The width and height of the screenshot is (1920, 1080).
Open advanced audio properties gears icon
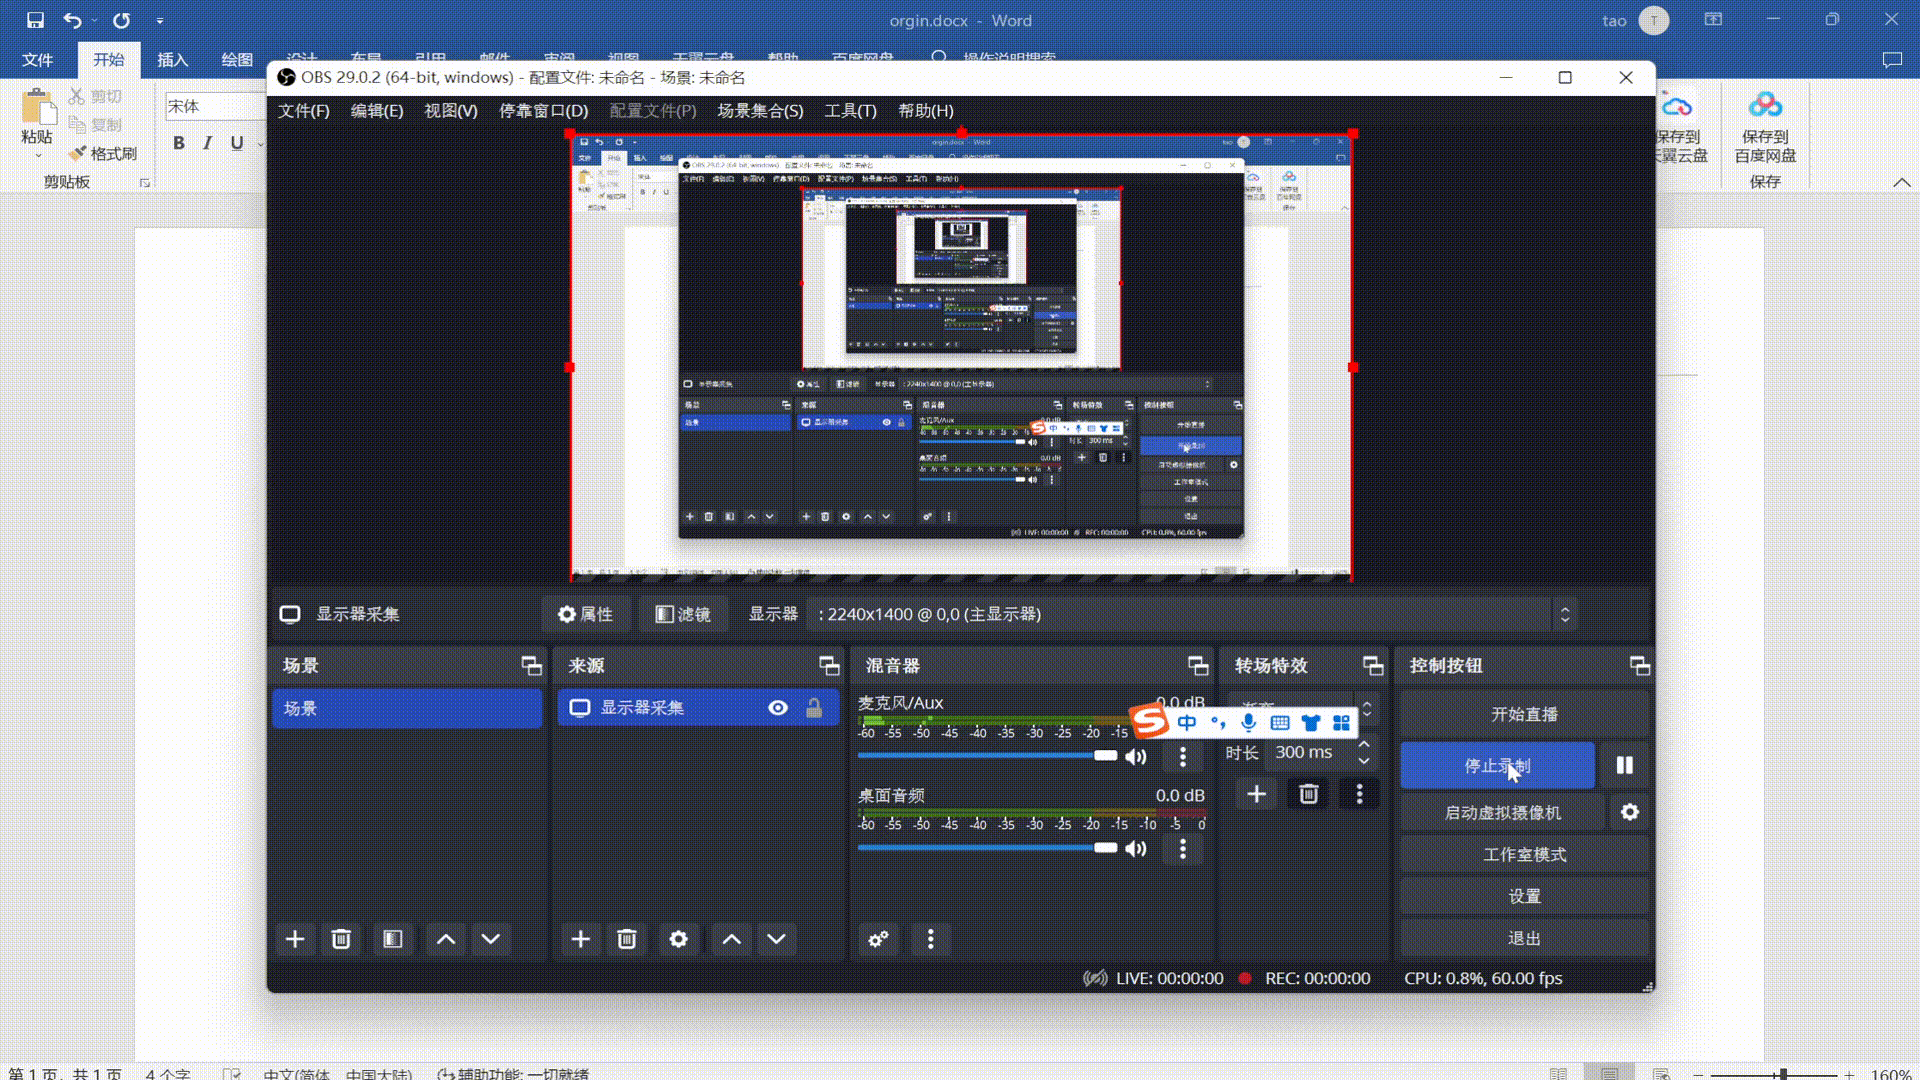[x=878, y=939]
